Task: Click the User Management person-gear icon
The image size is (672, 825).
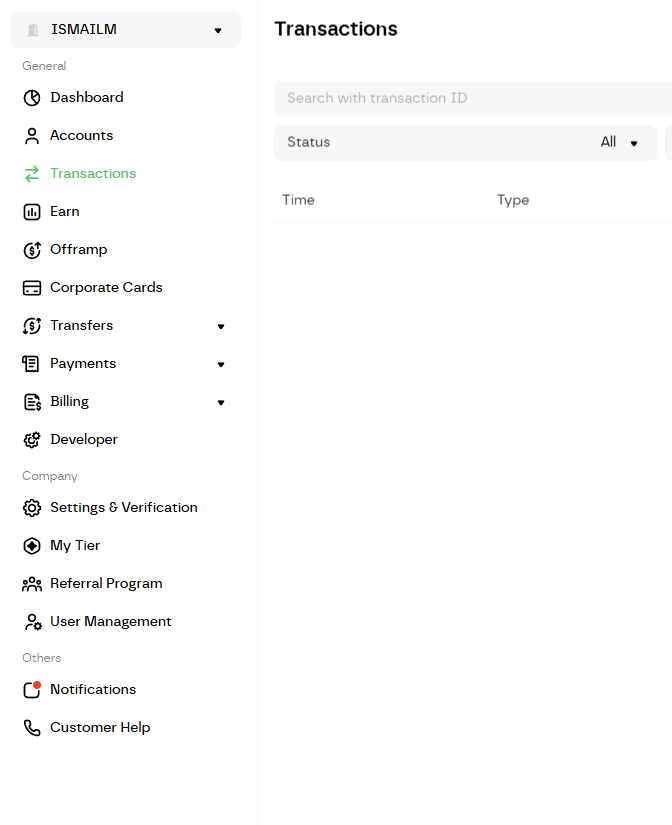Action: pos(33,622)
